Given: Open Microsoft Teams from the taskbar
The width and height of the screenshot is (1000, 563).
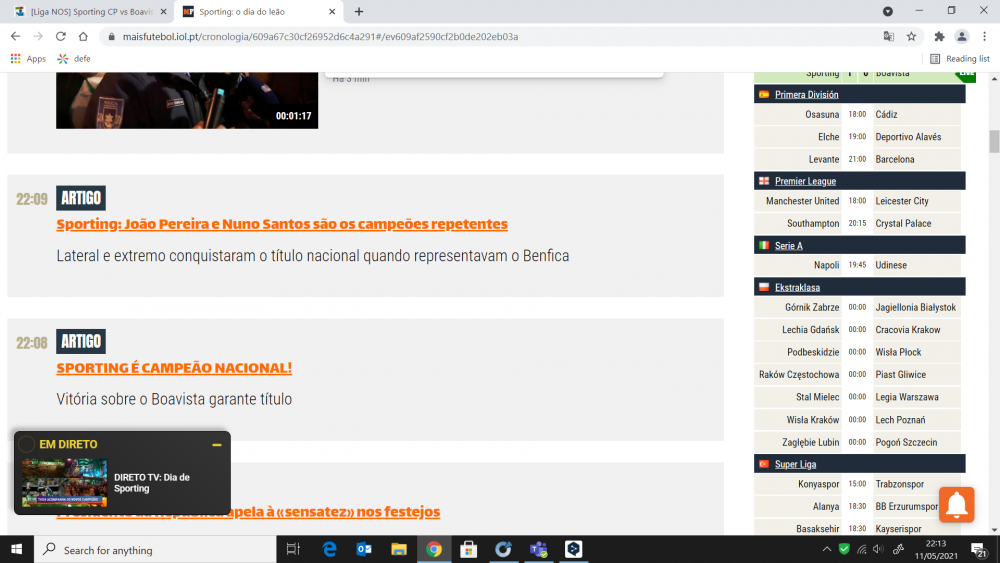Looking at the screenshot, I should (x=538, y=549).
